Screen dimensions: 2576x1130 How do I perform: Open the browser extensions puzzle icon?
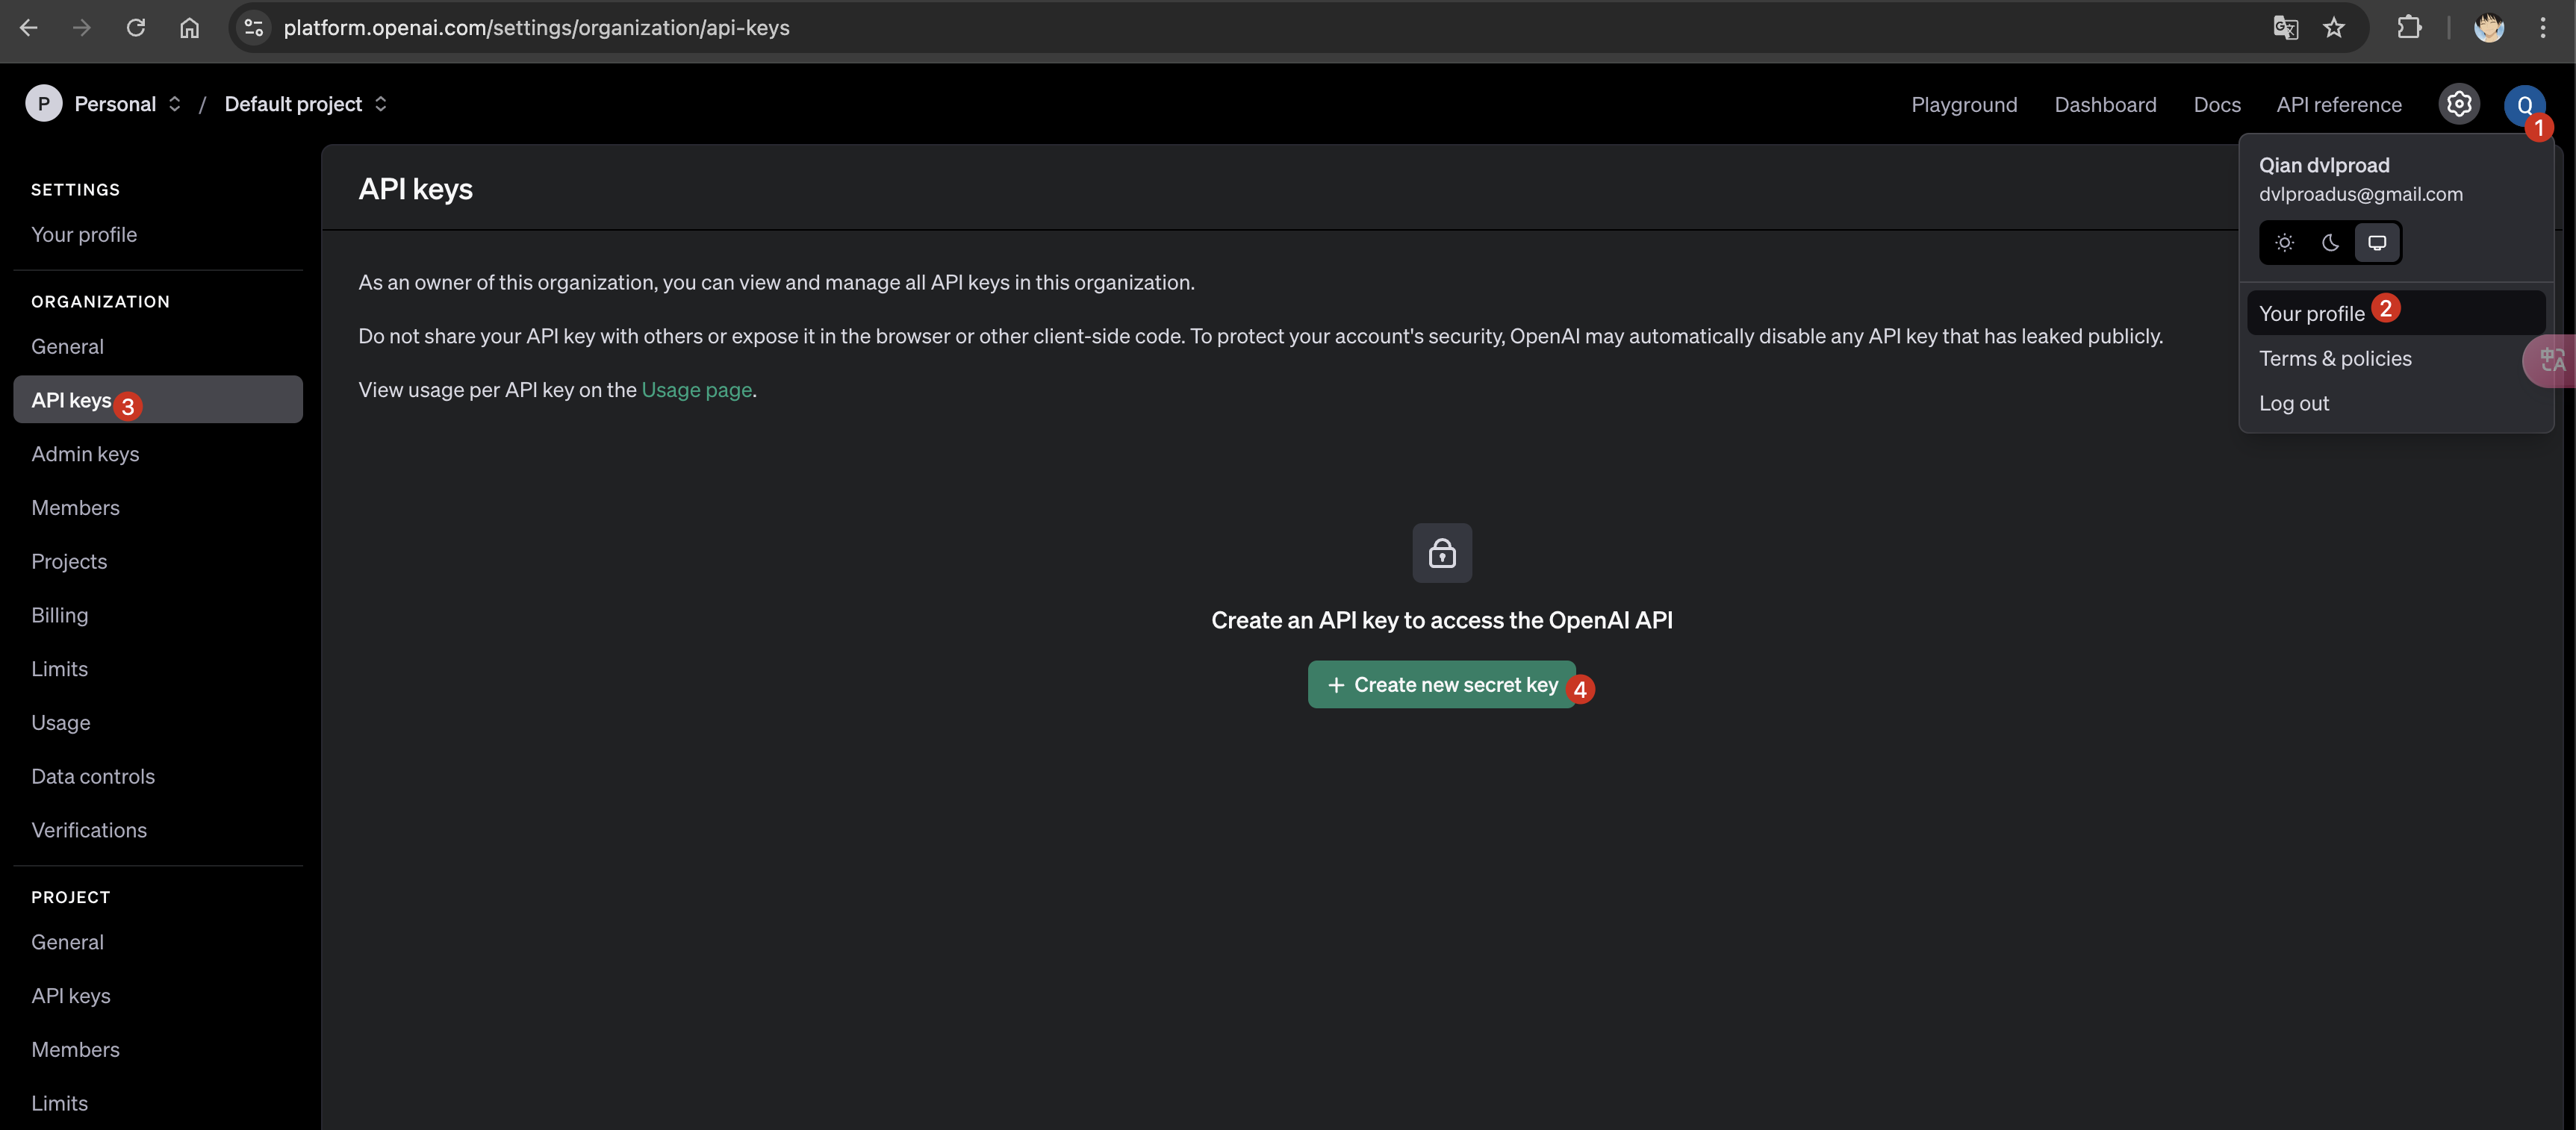tap(2409, 27)
